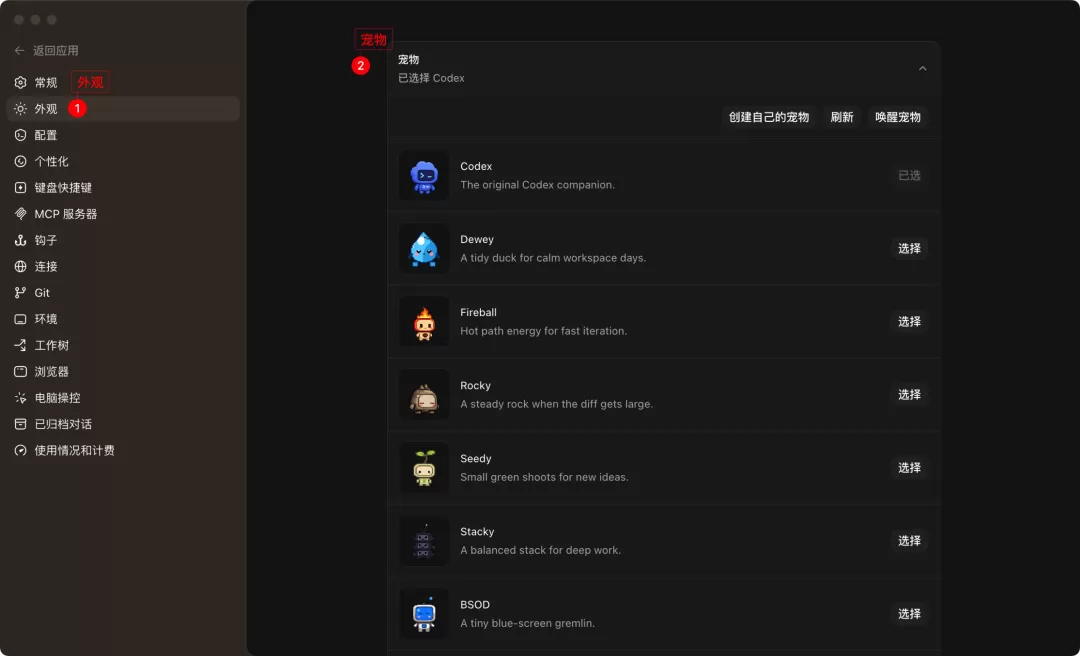1080x656 pixels.
Task: Open 常规 settings page
Action: tap(46, 83)
